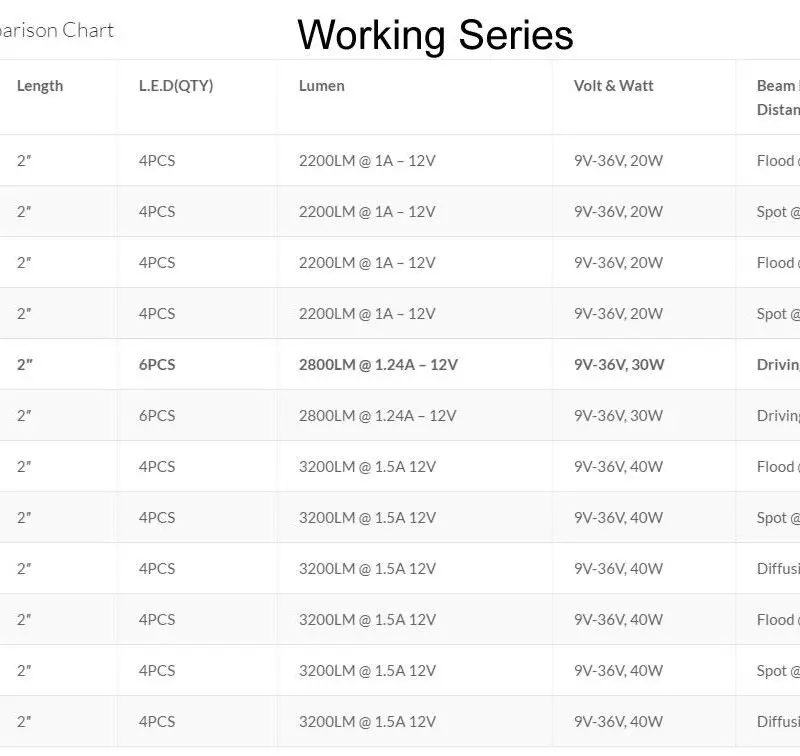Image resolution: width=800 pixels, height=756 pixels.
Task: Click the bold 9V-36V, 30W cell
Action: (x=619, y=365)
